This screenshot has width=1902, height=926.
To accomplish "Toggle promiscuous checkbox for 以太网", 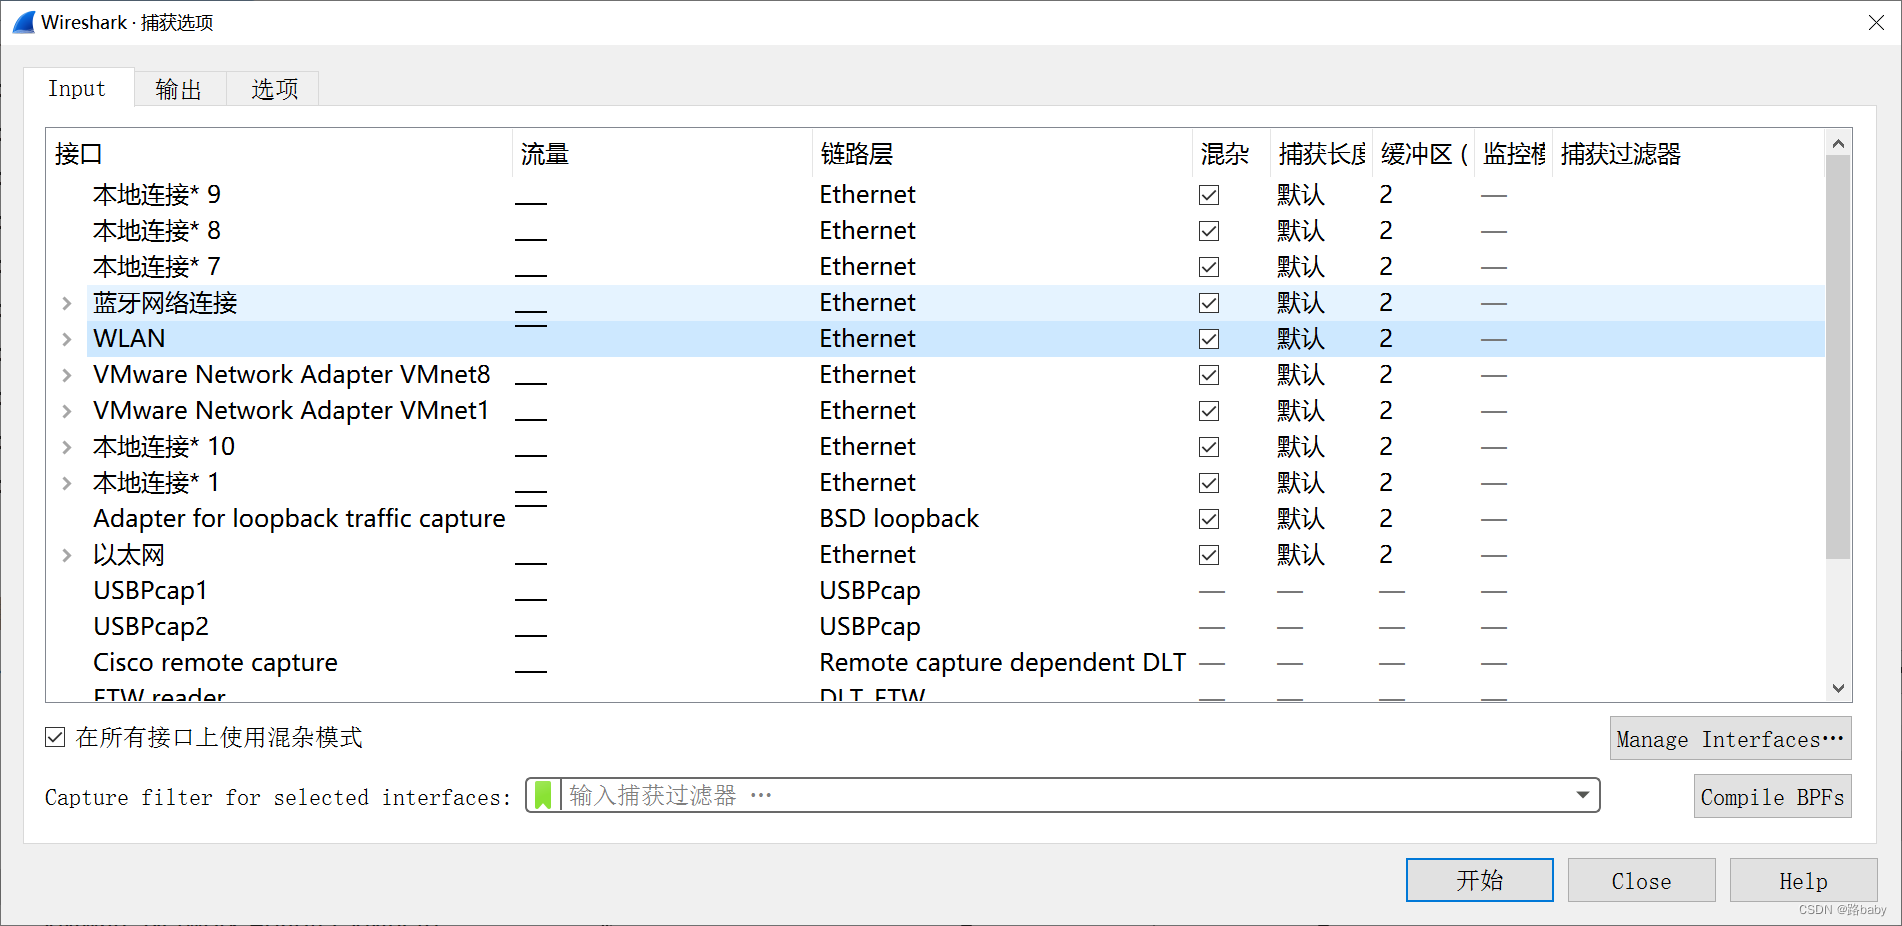I will coord(1209,555).
